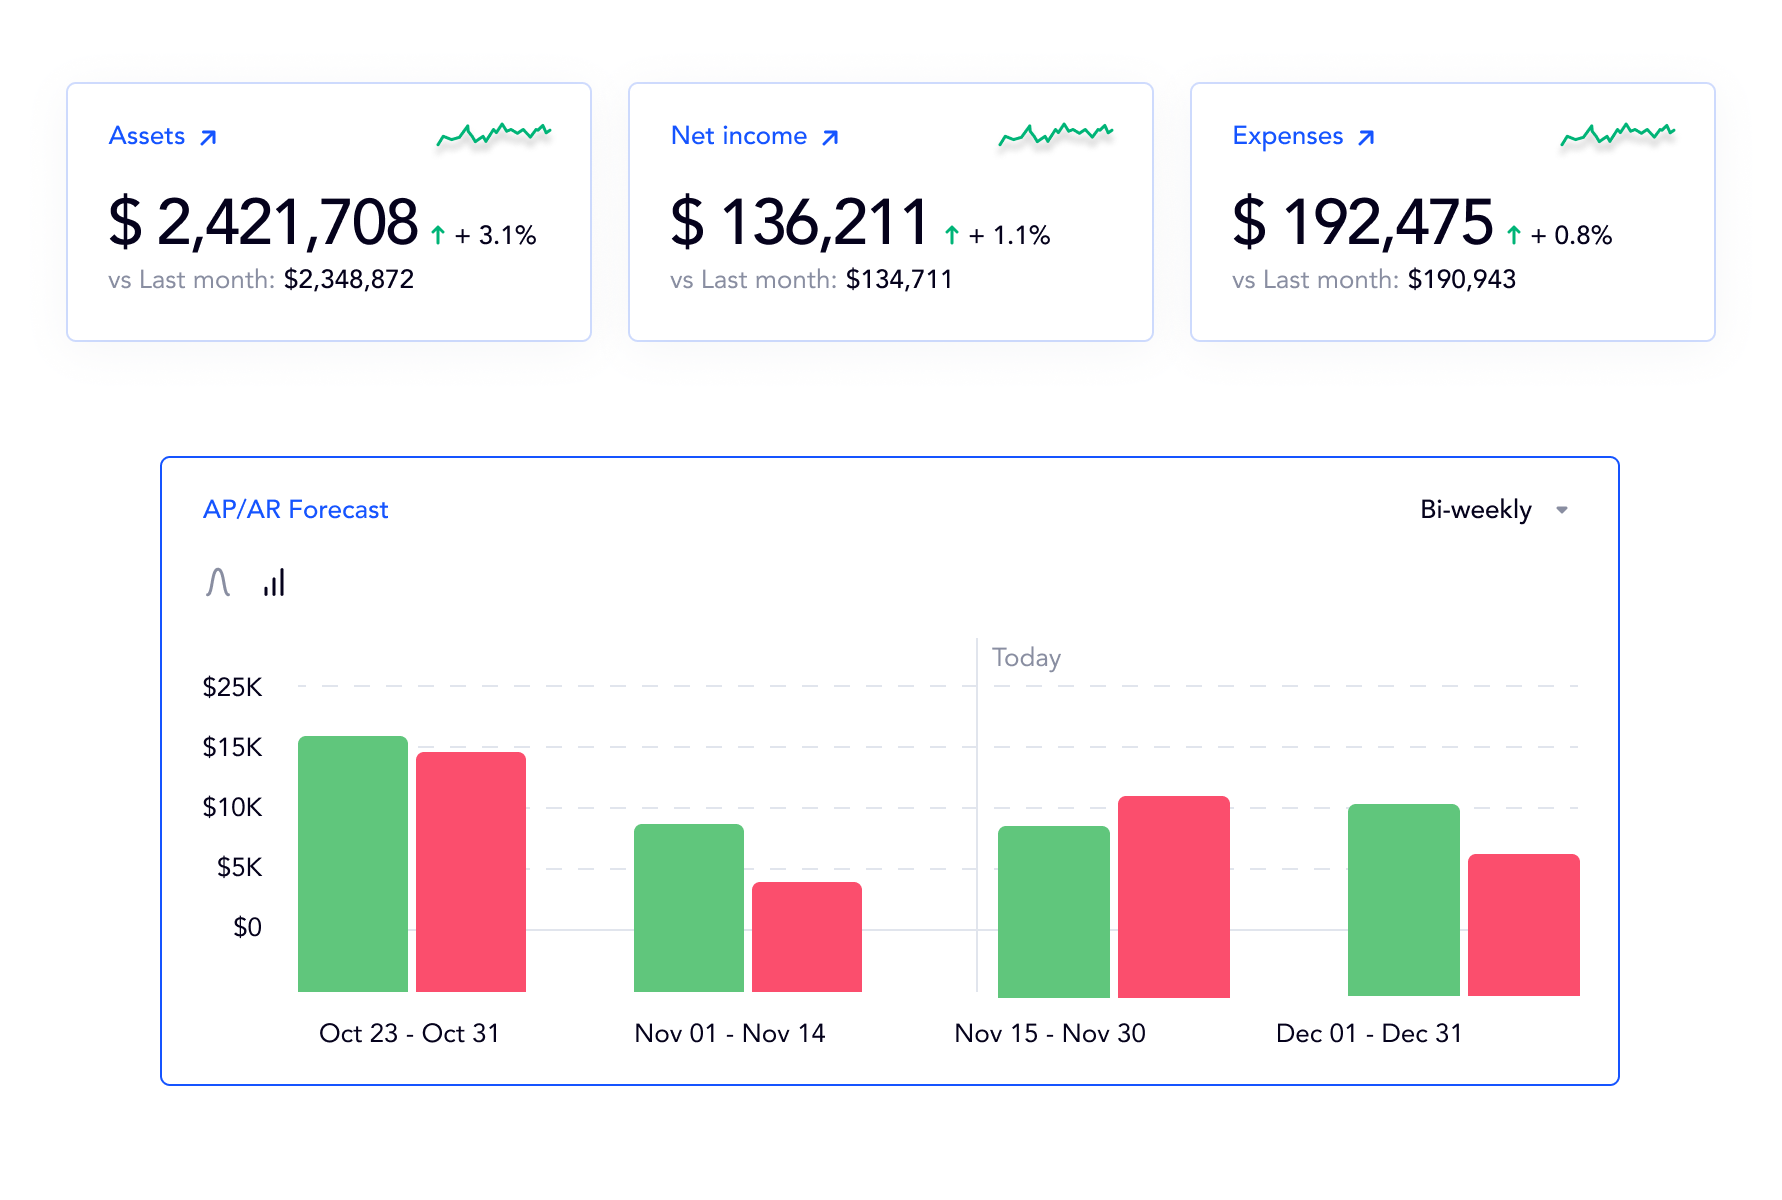
Task: Click the arrow icon beside Net income
Action: (x=830, y=137)
